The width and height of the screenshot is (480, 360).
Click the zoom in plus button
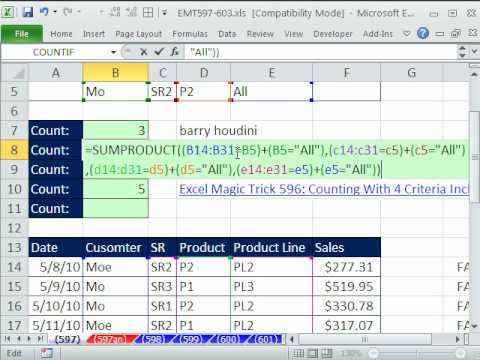(x=460, y=353)
